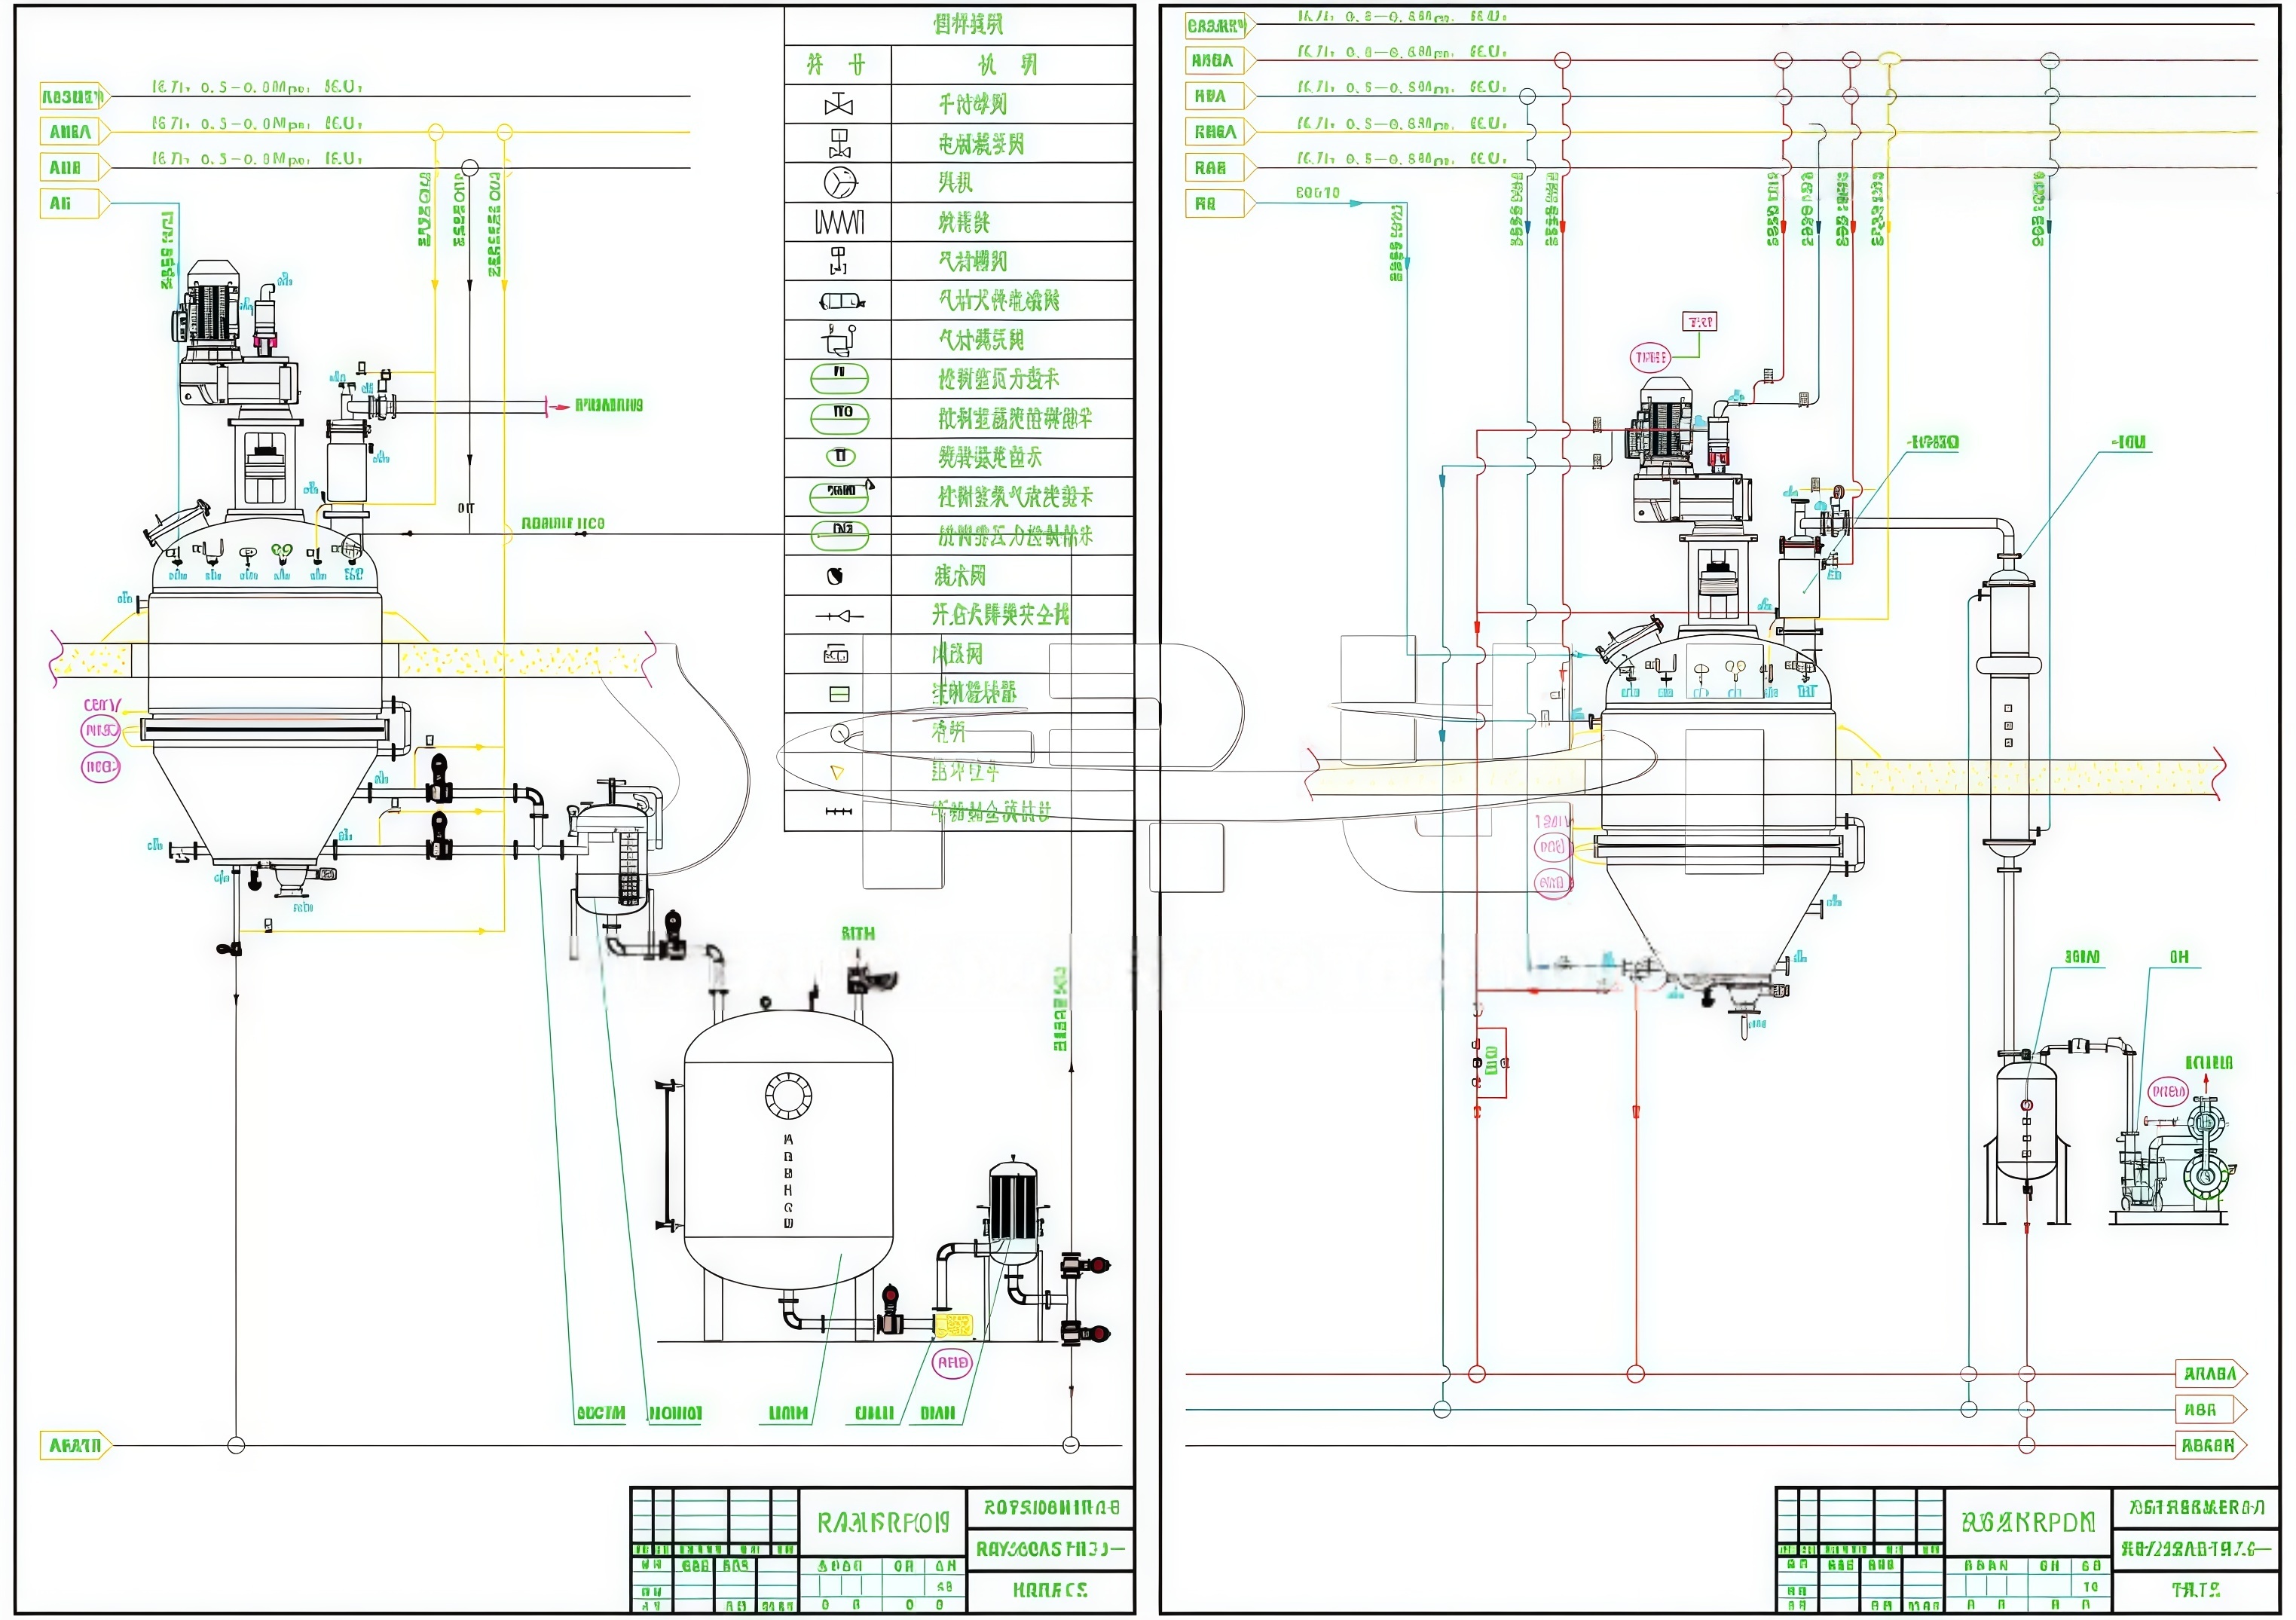Click the solid black circle legend symbol

pos(836,576)
